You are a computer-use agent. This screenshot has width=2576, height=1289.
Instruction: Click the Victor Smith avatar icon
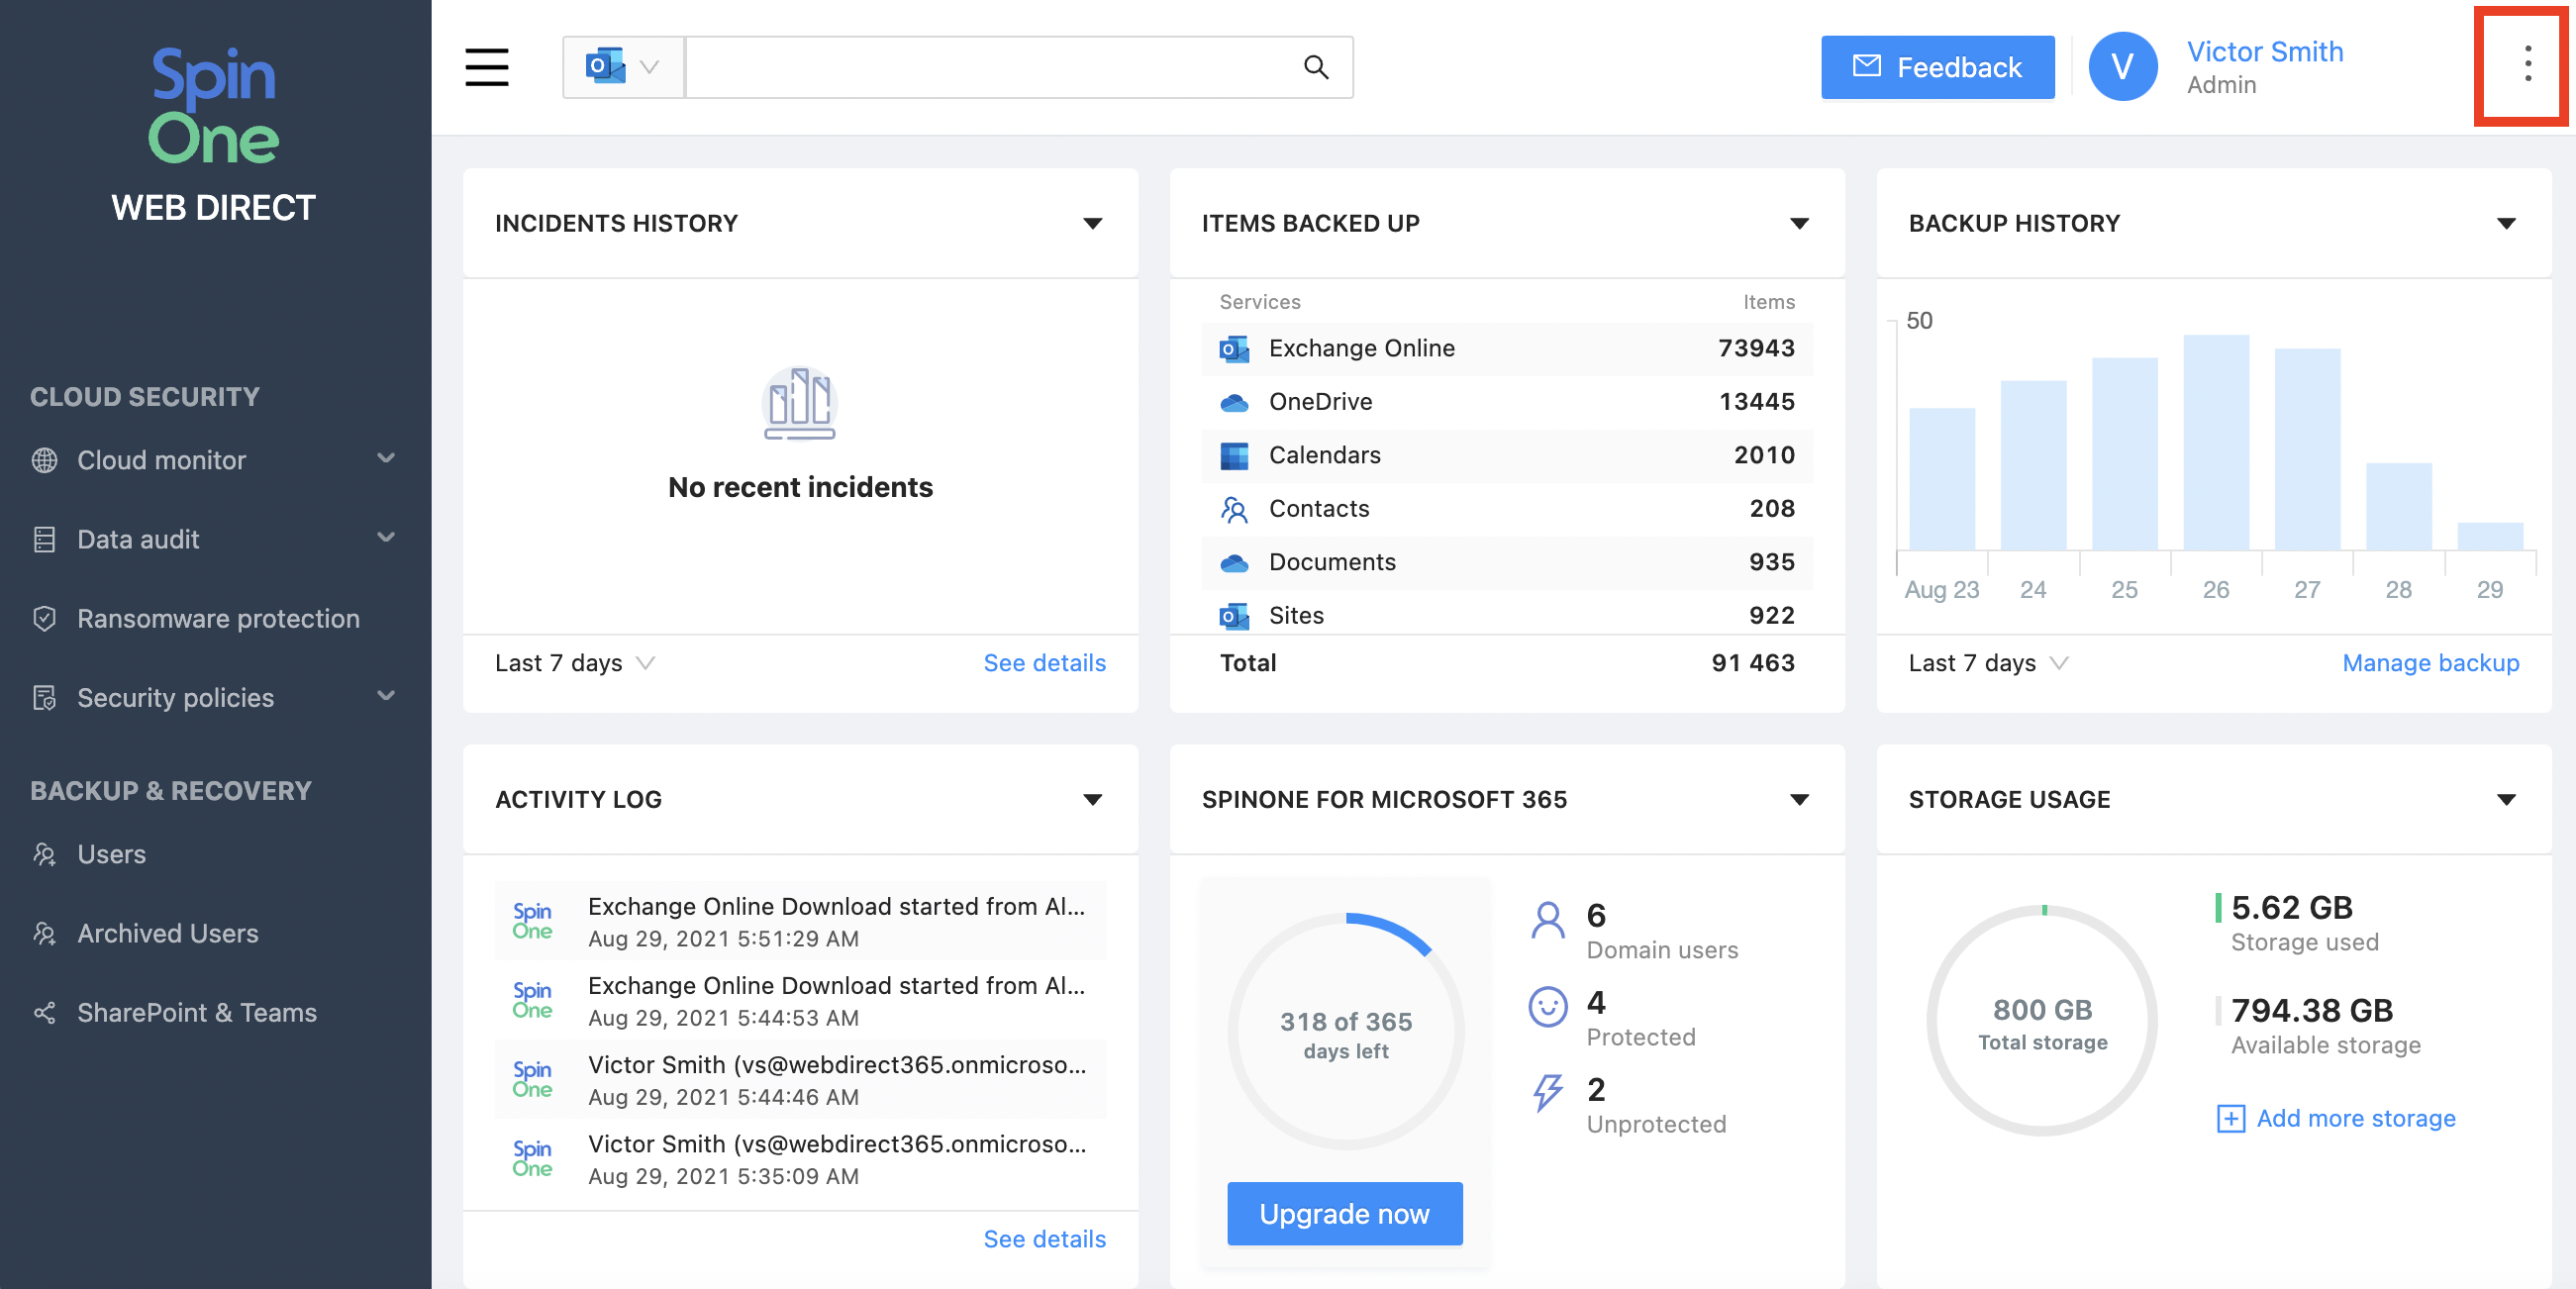[x=2122, y=67]
